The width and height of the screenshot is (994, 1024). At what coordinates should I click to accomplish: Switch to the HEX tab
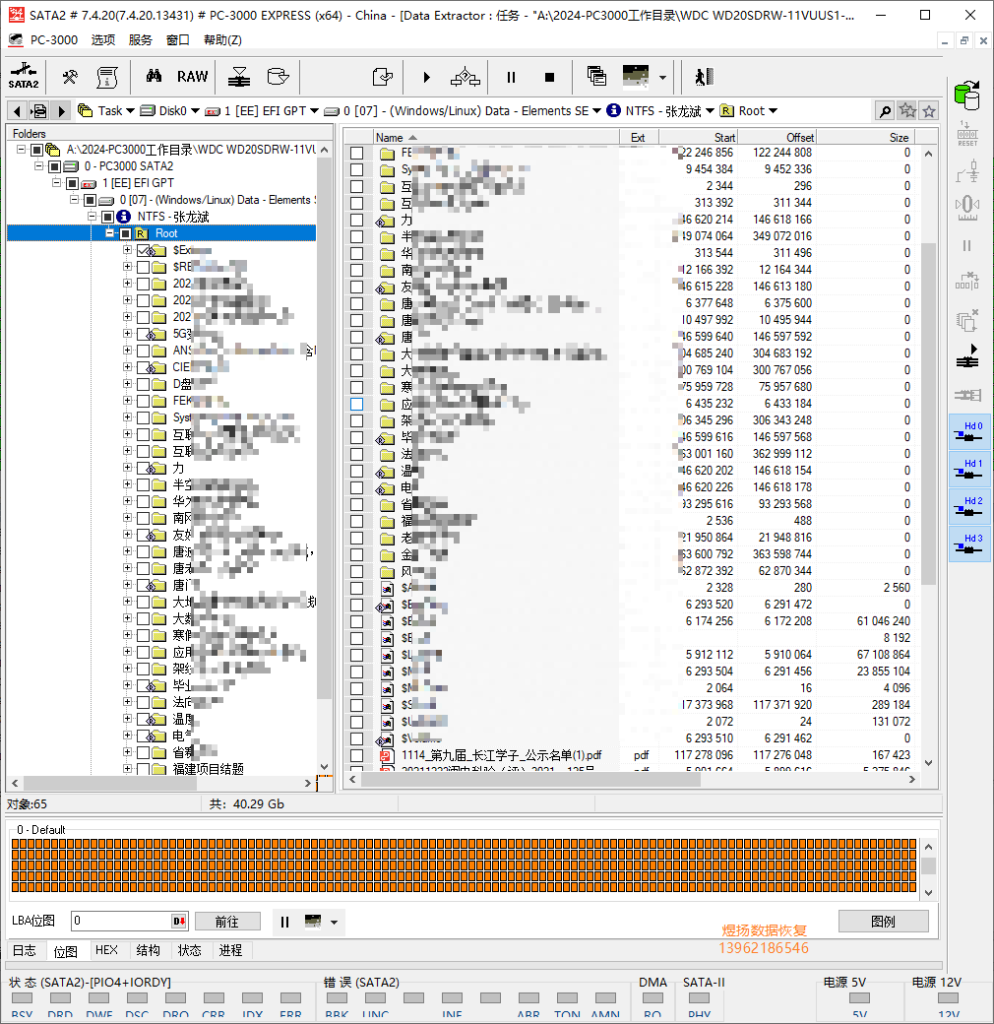pyautogui.click(x=106, y=950)
